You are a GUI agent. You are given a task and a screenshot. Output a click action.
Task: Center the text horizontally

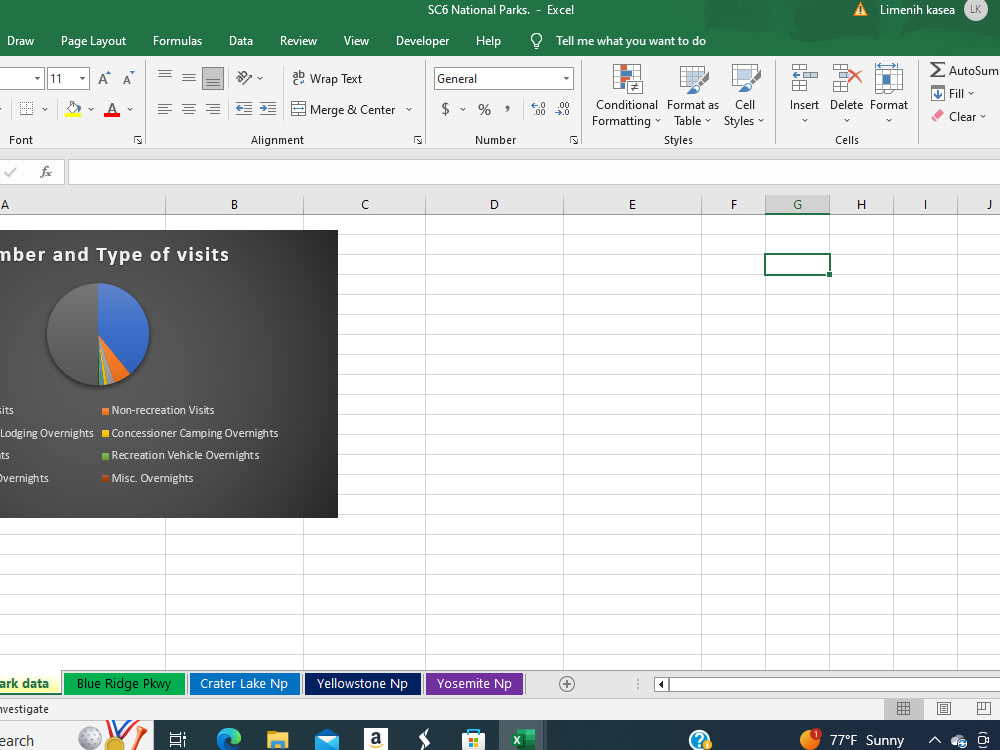pos(189,109)
